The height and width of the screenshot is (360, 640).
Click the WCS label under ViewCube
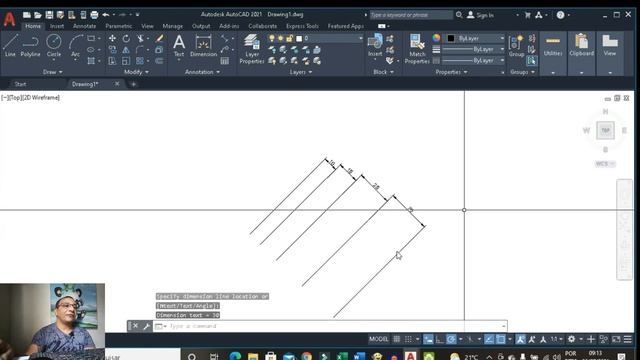[x=605, y=164]
